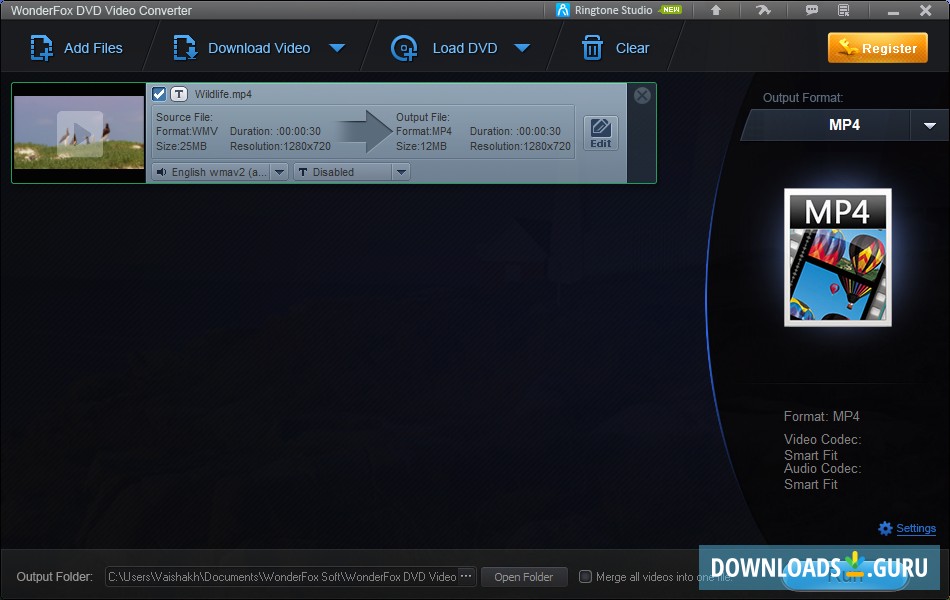
Task: Open the Edit tool for Wildlife.mp4
Action: tap(600, 133)
